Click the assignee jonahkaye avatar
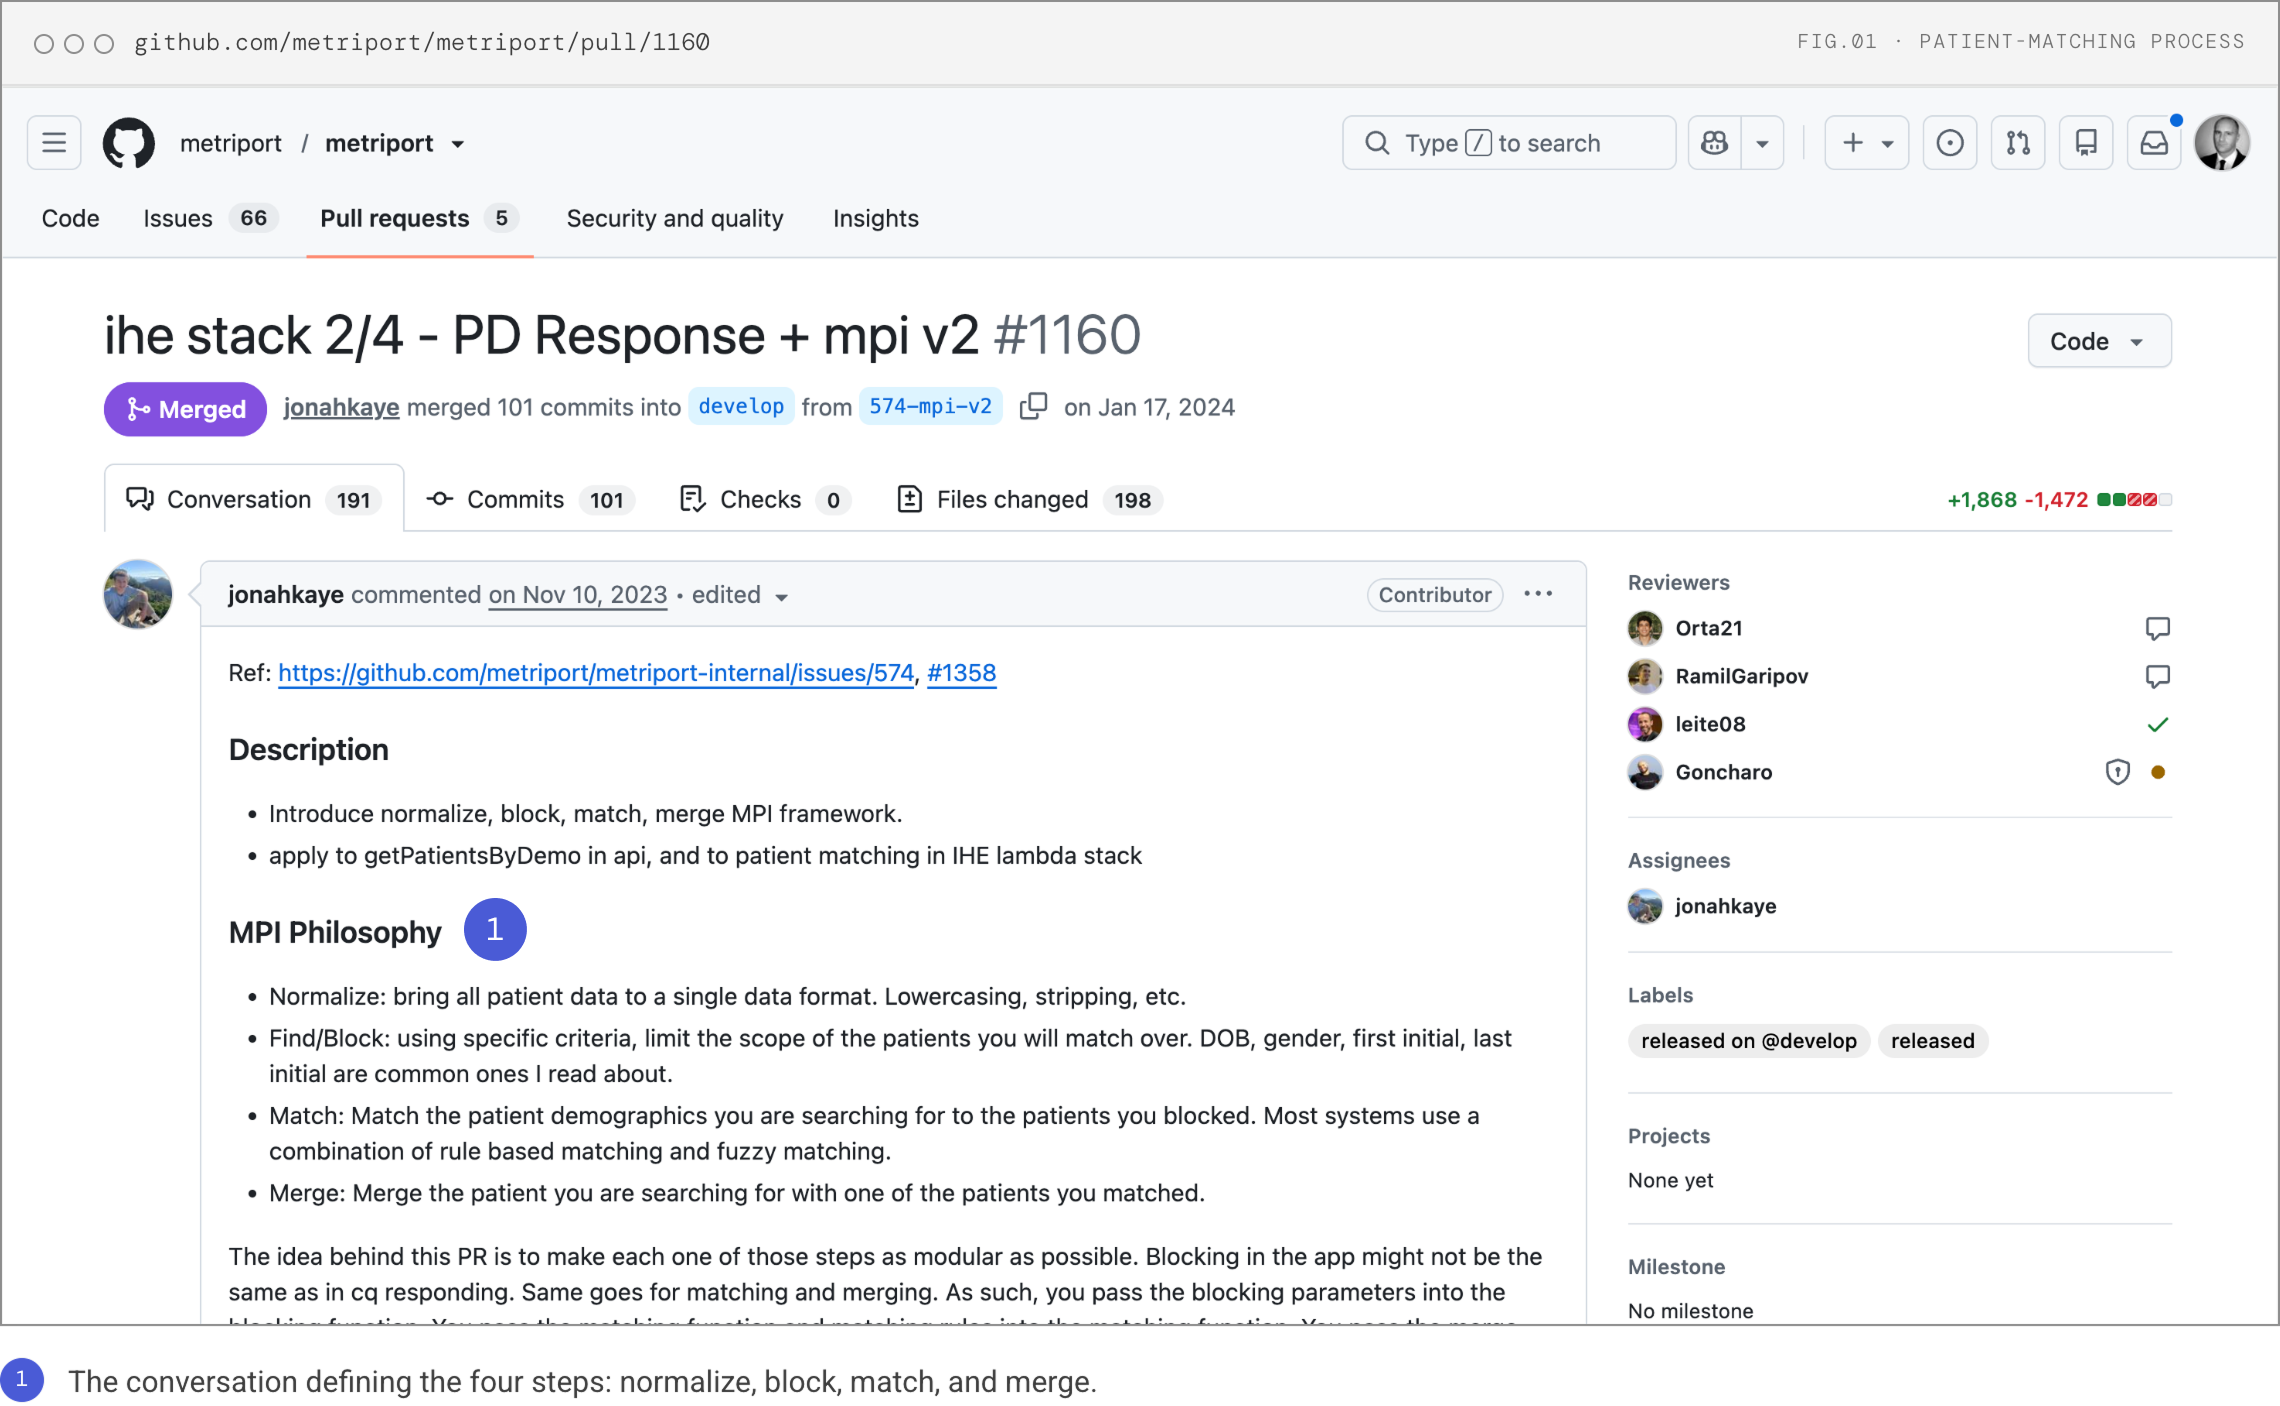 click(1645, 906)
